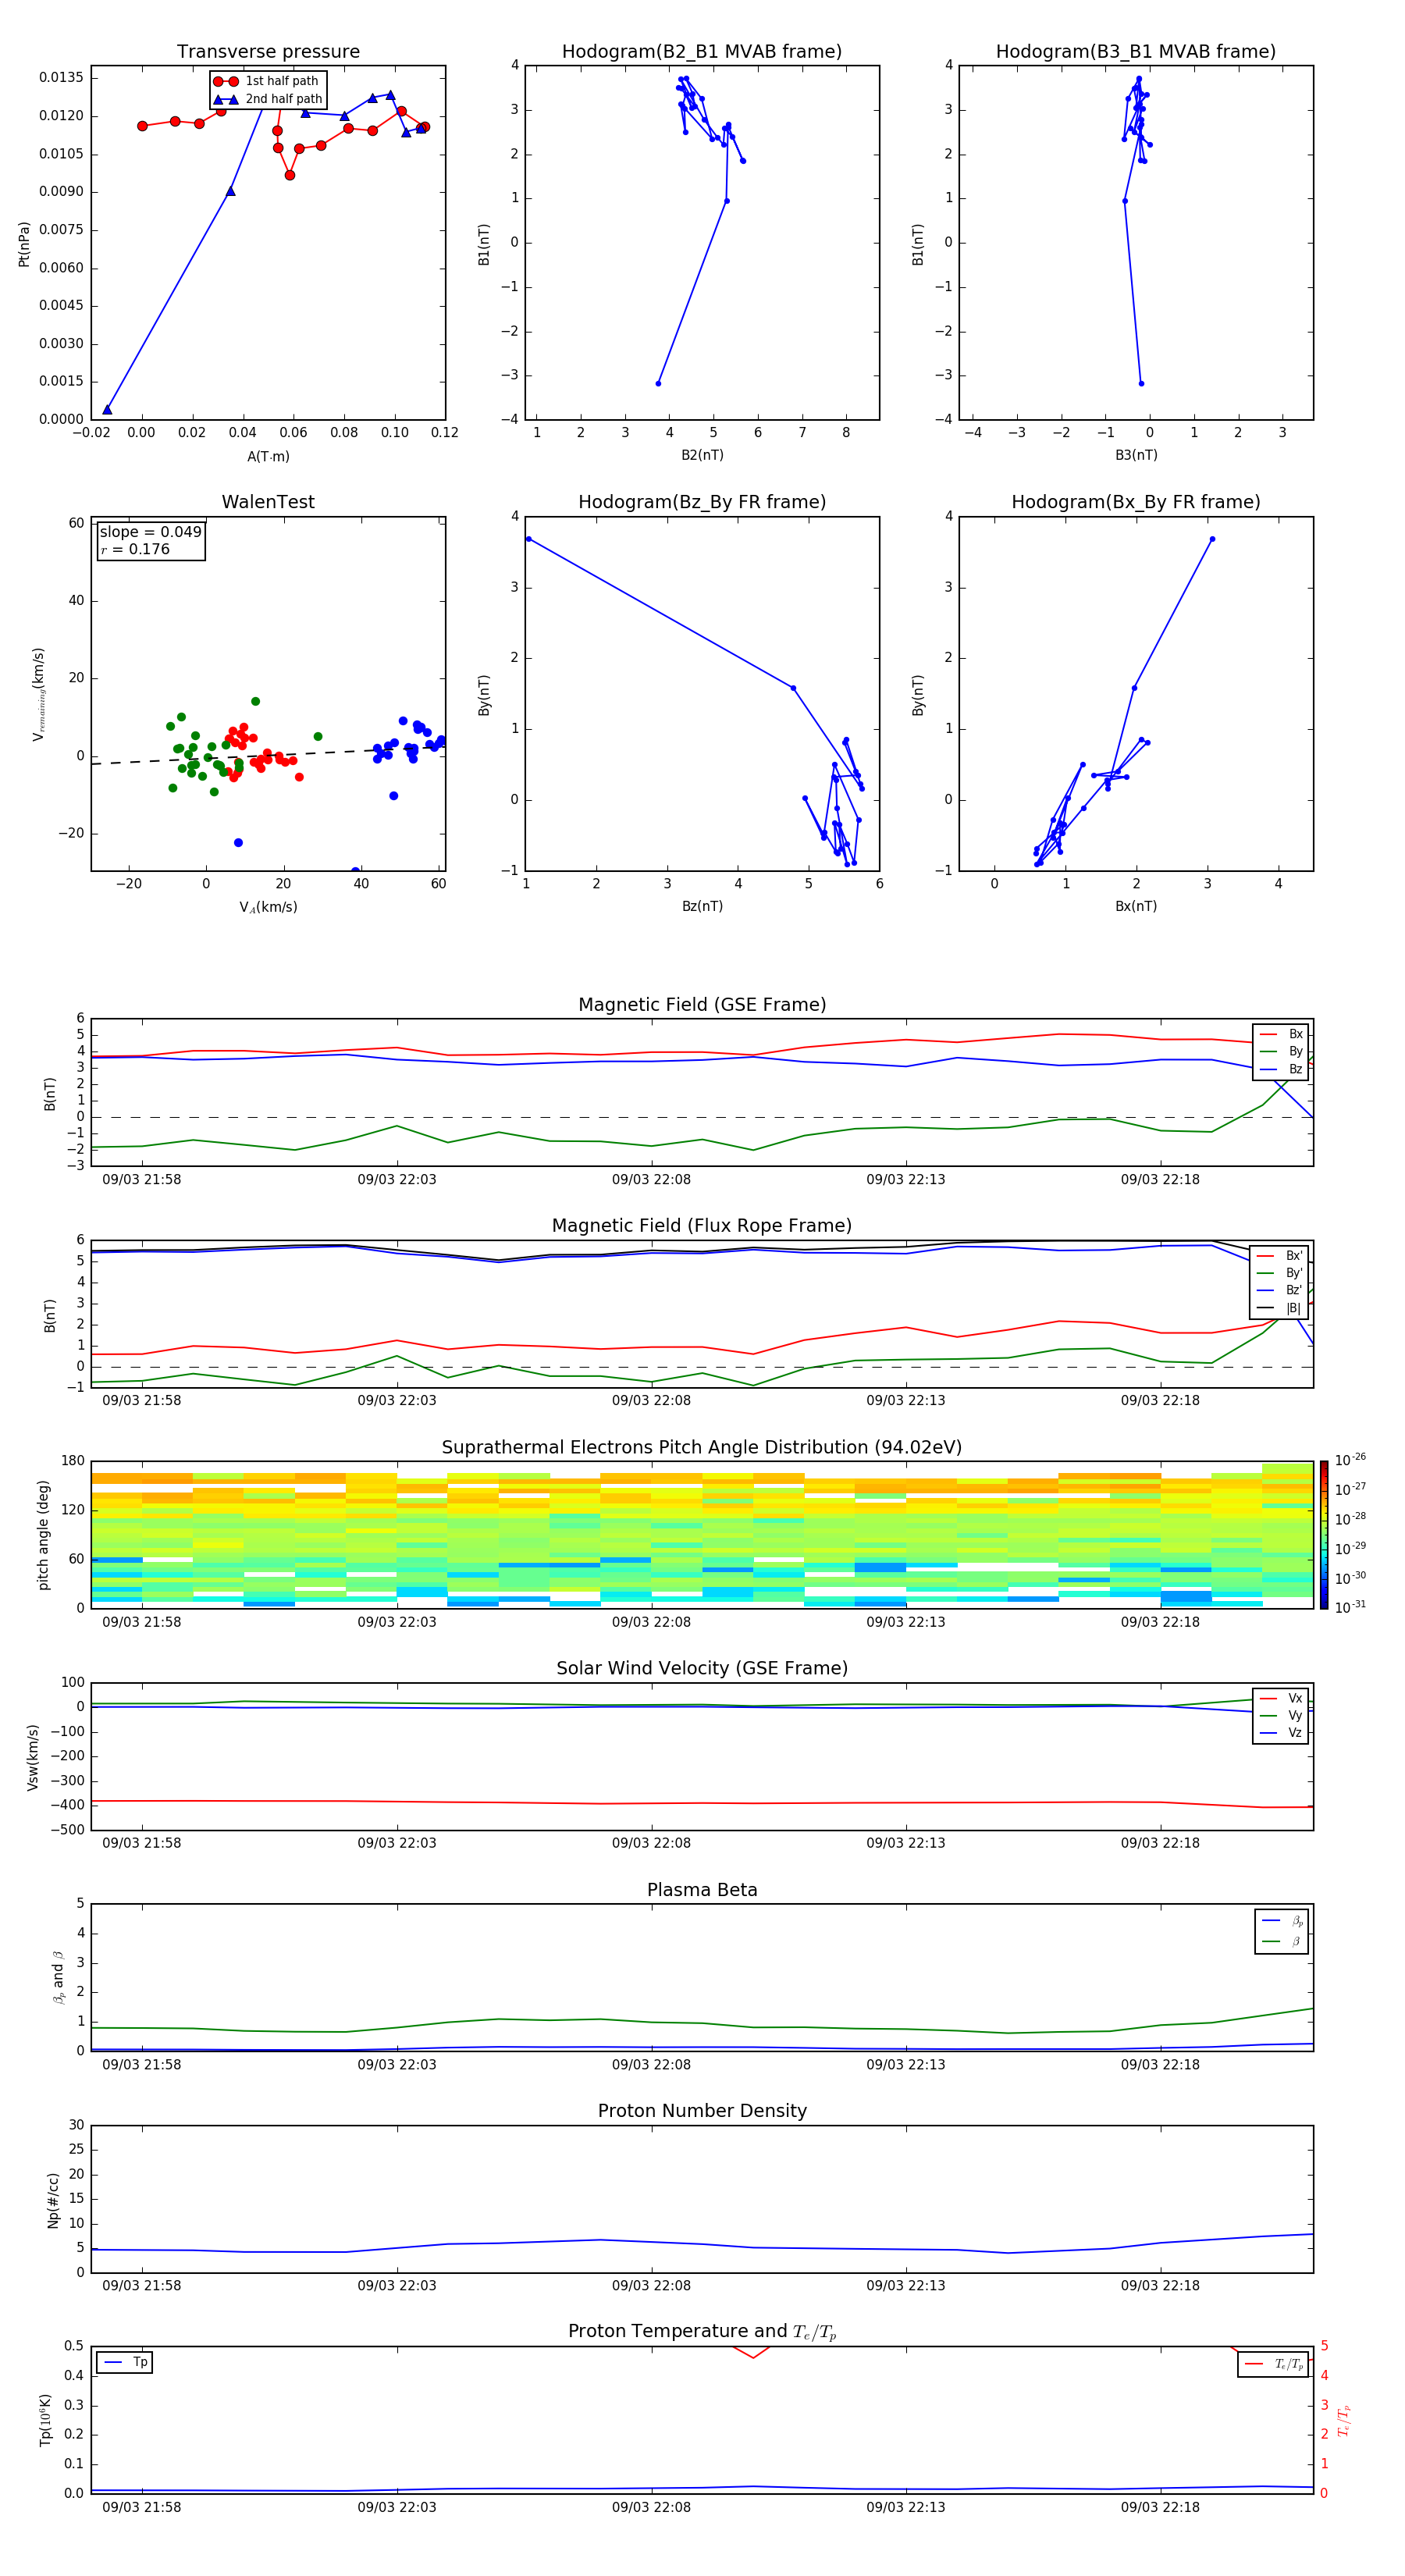Click the Bz legend entry in GSE magnetic field plot
The width and height of the screenshot is (1405, 2576).
[x=1281, y=1069]
